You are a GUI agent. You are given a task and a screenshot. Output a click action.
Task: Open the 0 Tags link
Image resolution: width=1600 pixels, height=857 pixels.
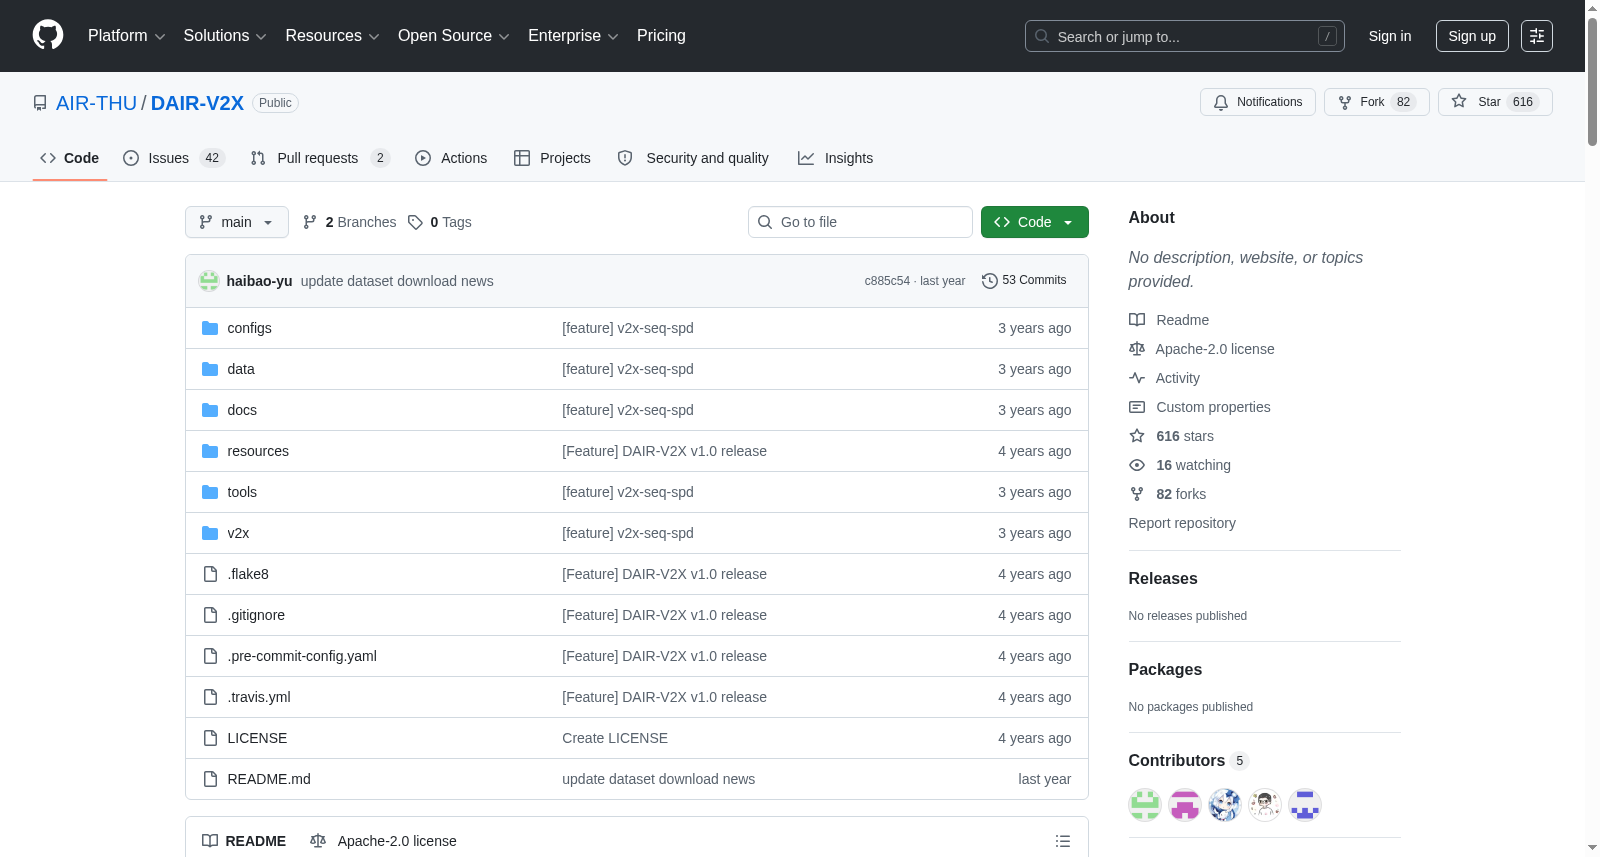click(x=440, y=222)
